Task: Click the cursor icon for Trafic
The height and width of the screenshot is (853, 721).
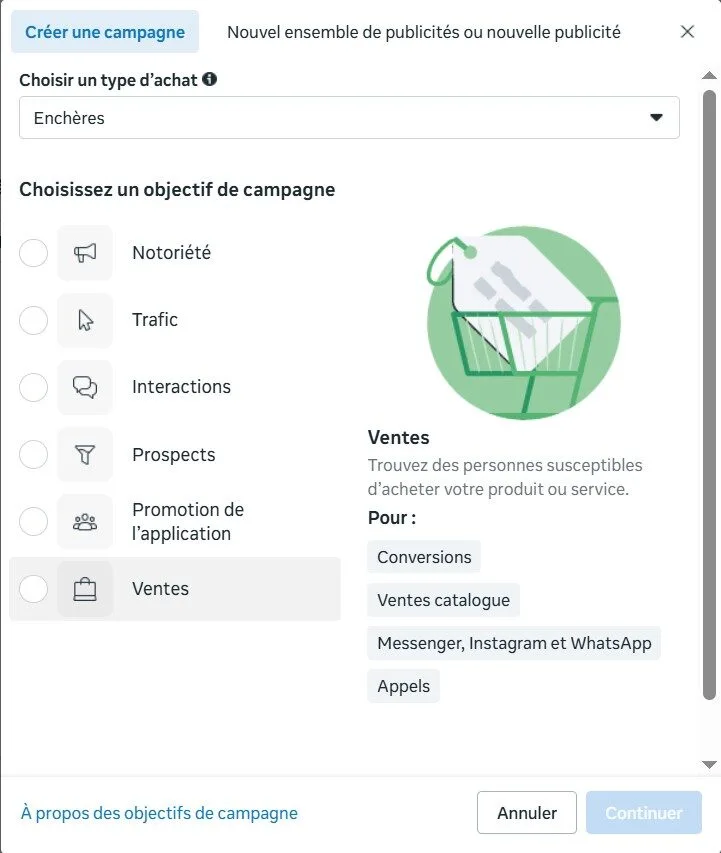Action: tap(85, 320)
